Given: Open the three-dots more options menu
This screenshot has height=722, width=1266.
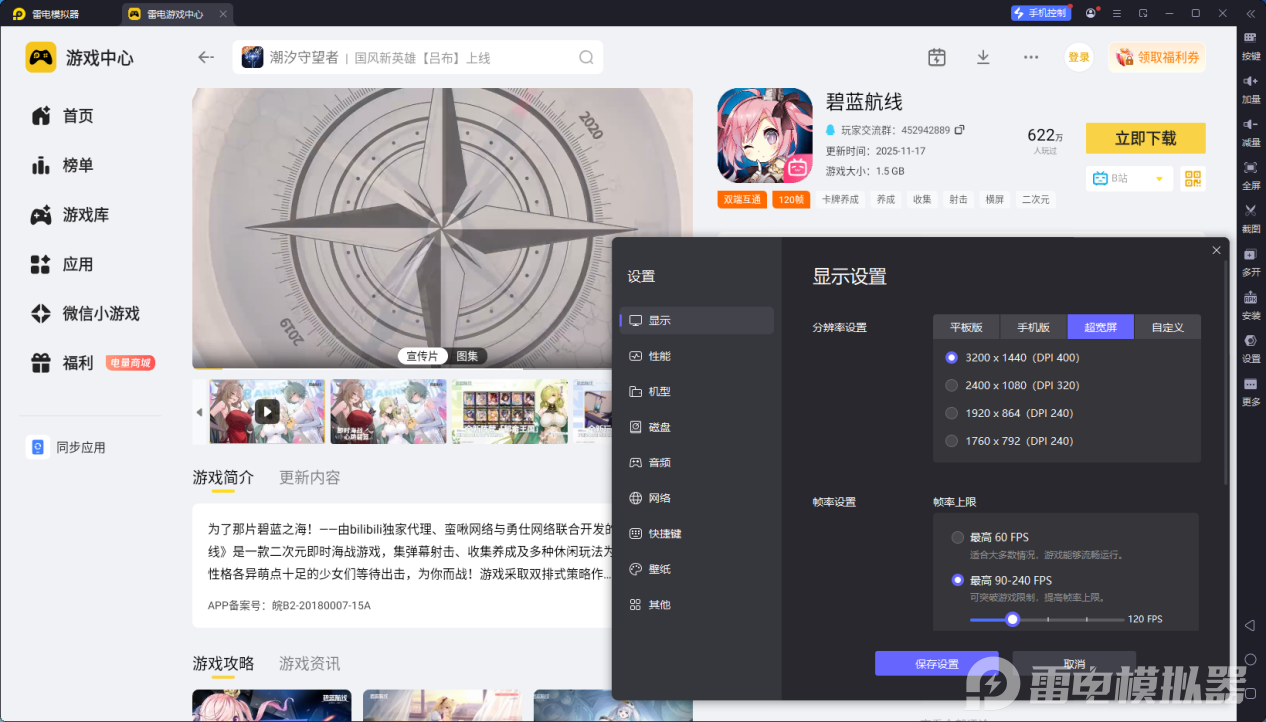Looking at the screenshot, I should (1031, 57).
